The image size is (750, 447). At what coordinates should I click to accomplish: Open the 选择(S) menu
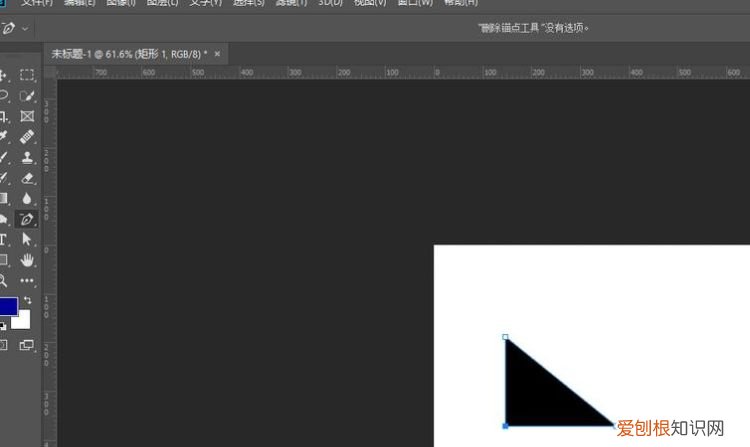249,3
